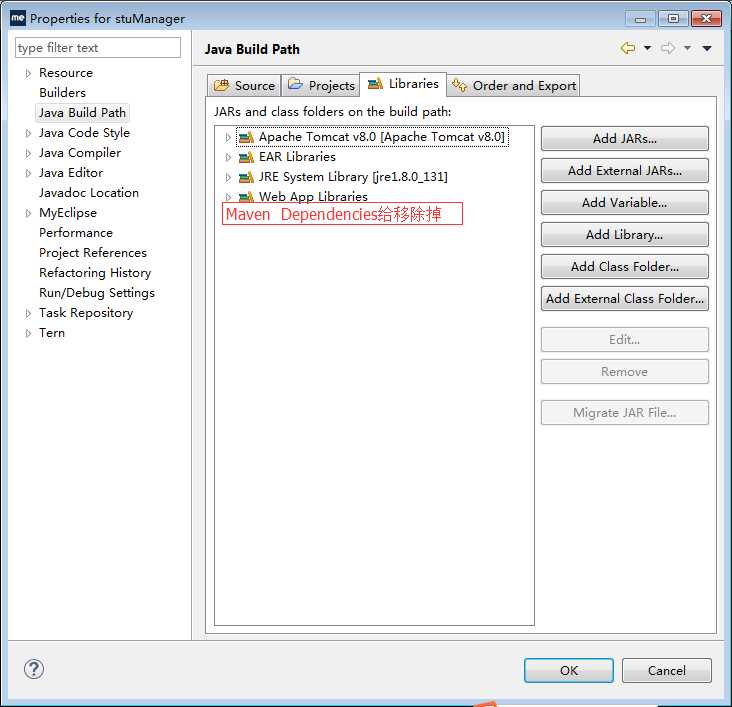Click the Edit... button
Image resolution: width=732 pixels, height=707 pixels.
pyautogui.click(x=625, y=339)
